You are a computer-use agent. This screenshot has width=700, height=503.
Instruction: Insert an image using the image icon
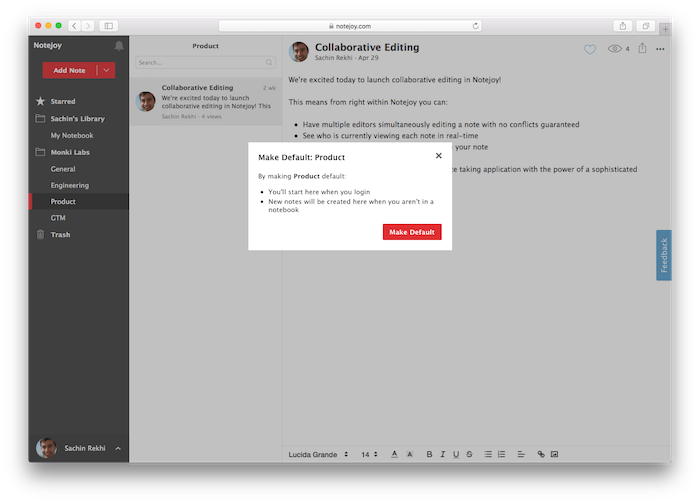(x=554, y=454)
